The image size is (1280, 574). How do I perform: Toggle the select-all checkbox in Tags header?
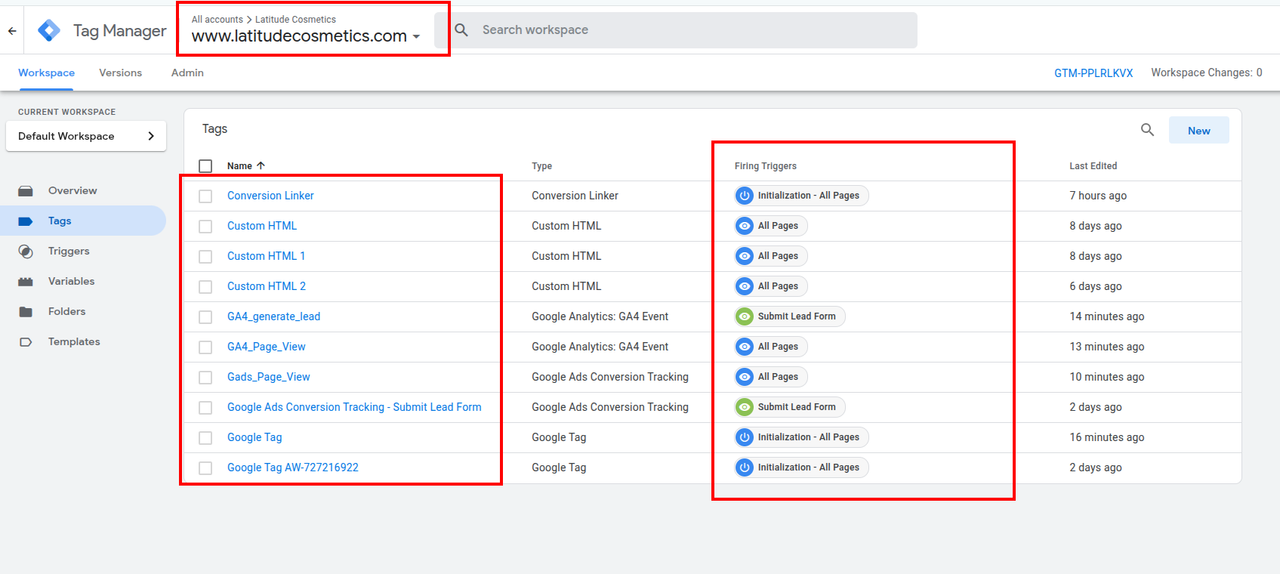205,166
